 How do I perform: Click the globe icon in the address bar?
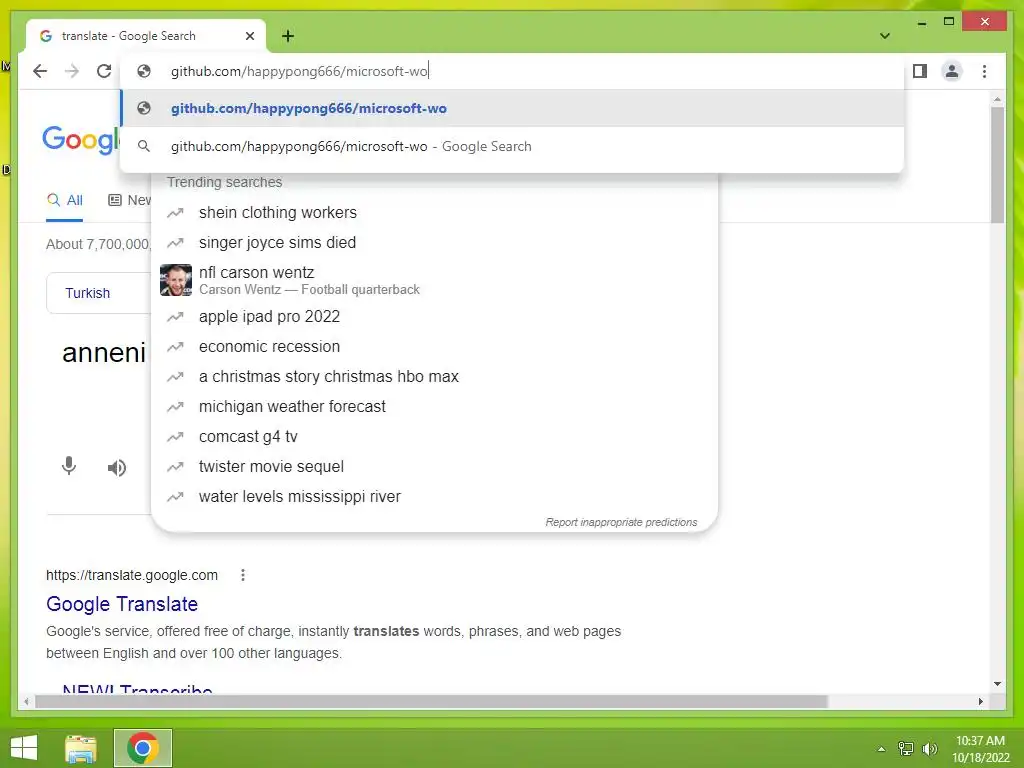[144, 71]
